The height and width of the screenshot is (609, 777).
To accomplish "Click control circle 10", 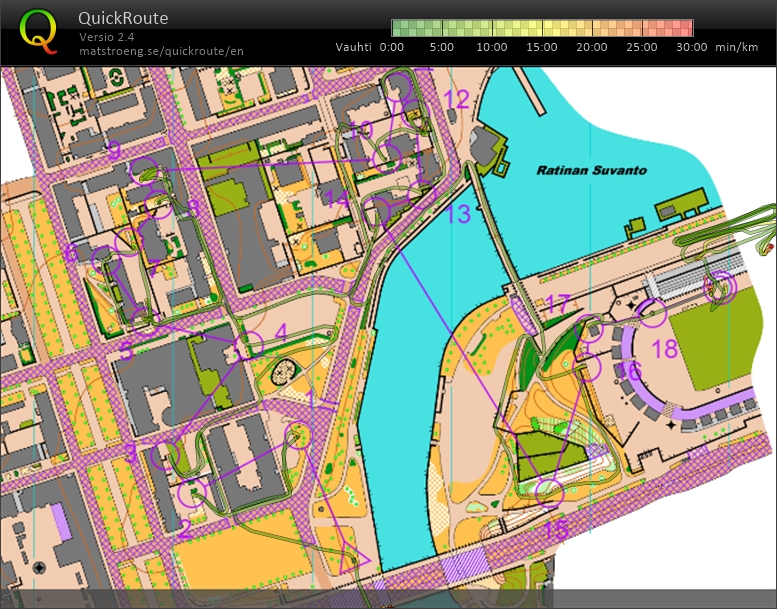I will [388, 157].
